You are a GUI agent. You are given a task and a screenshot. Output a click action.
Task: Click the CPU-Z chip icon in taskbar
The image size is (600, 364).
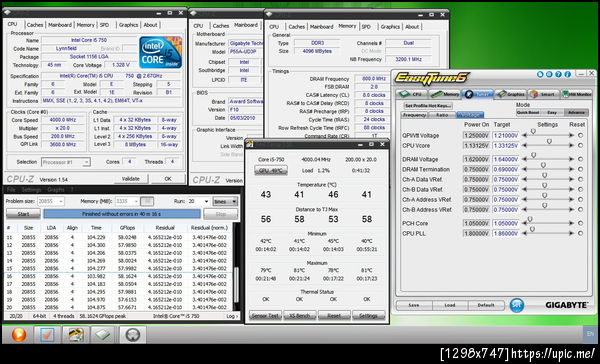point(103,335)
